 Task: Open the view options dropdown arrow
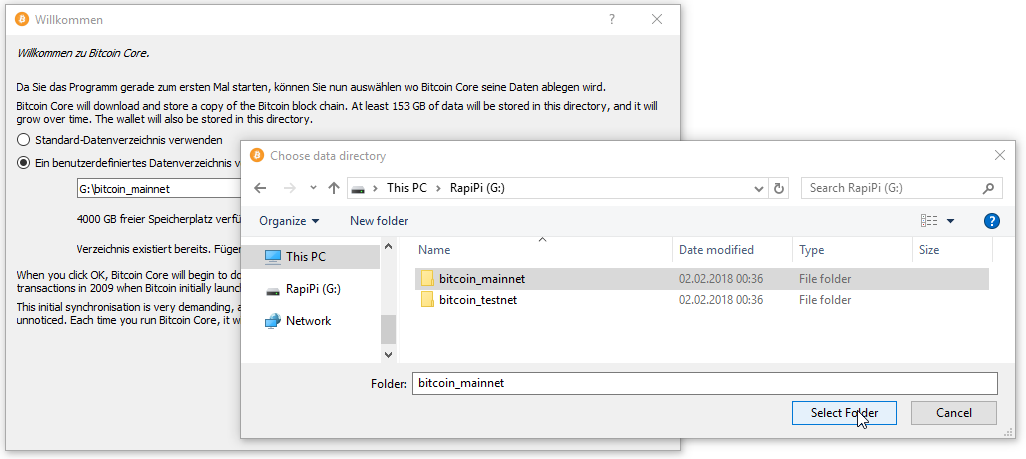[950, 221]
